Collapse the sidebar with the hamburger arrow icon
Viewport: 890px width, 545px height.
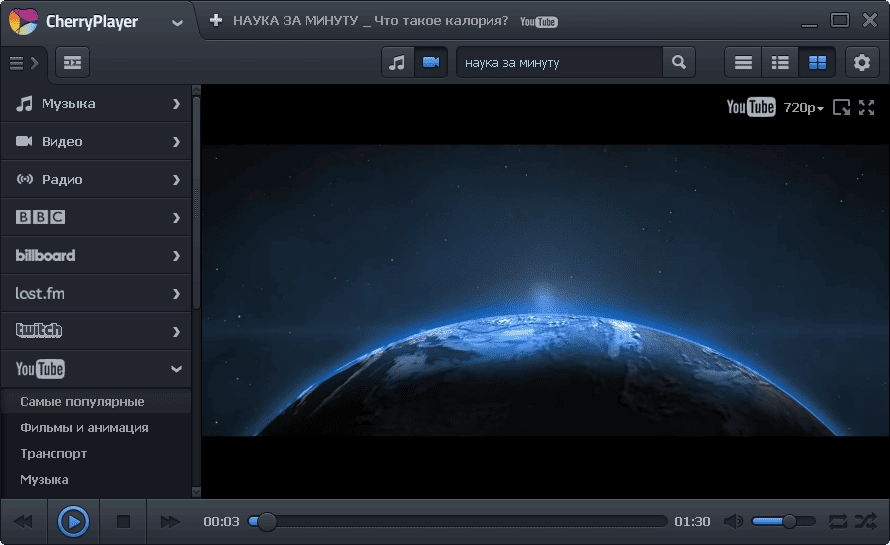23,63
